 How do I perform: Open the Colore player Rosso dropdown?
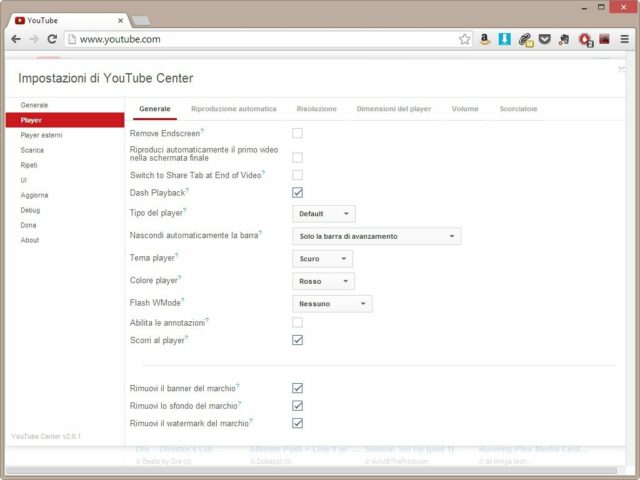pyautogui.click(x=323, y=281)
